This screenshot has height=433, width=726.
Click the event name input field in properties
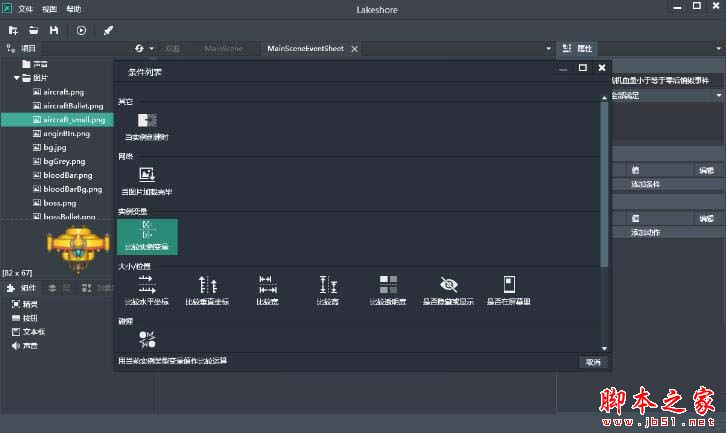coord(667,81)
